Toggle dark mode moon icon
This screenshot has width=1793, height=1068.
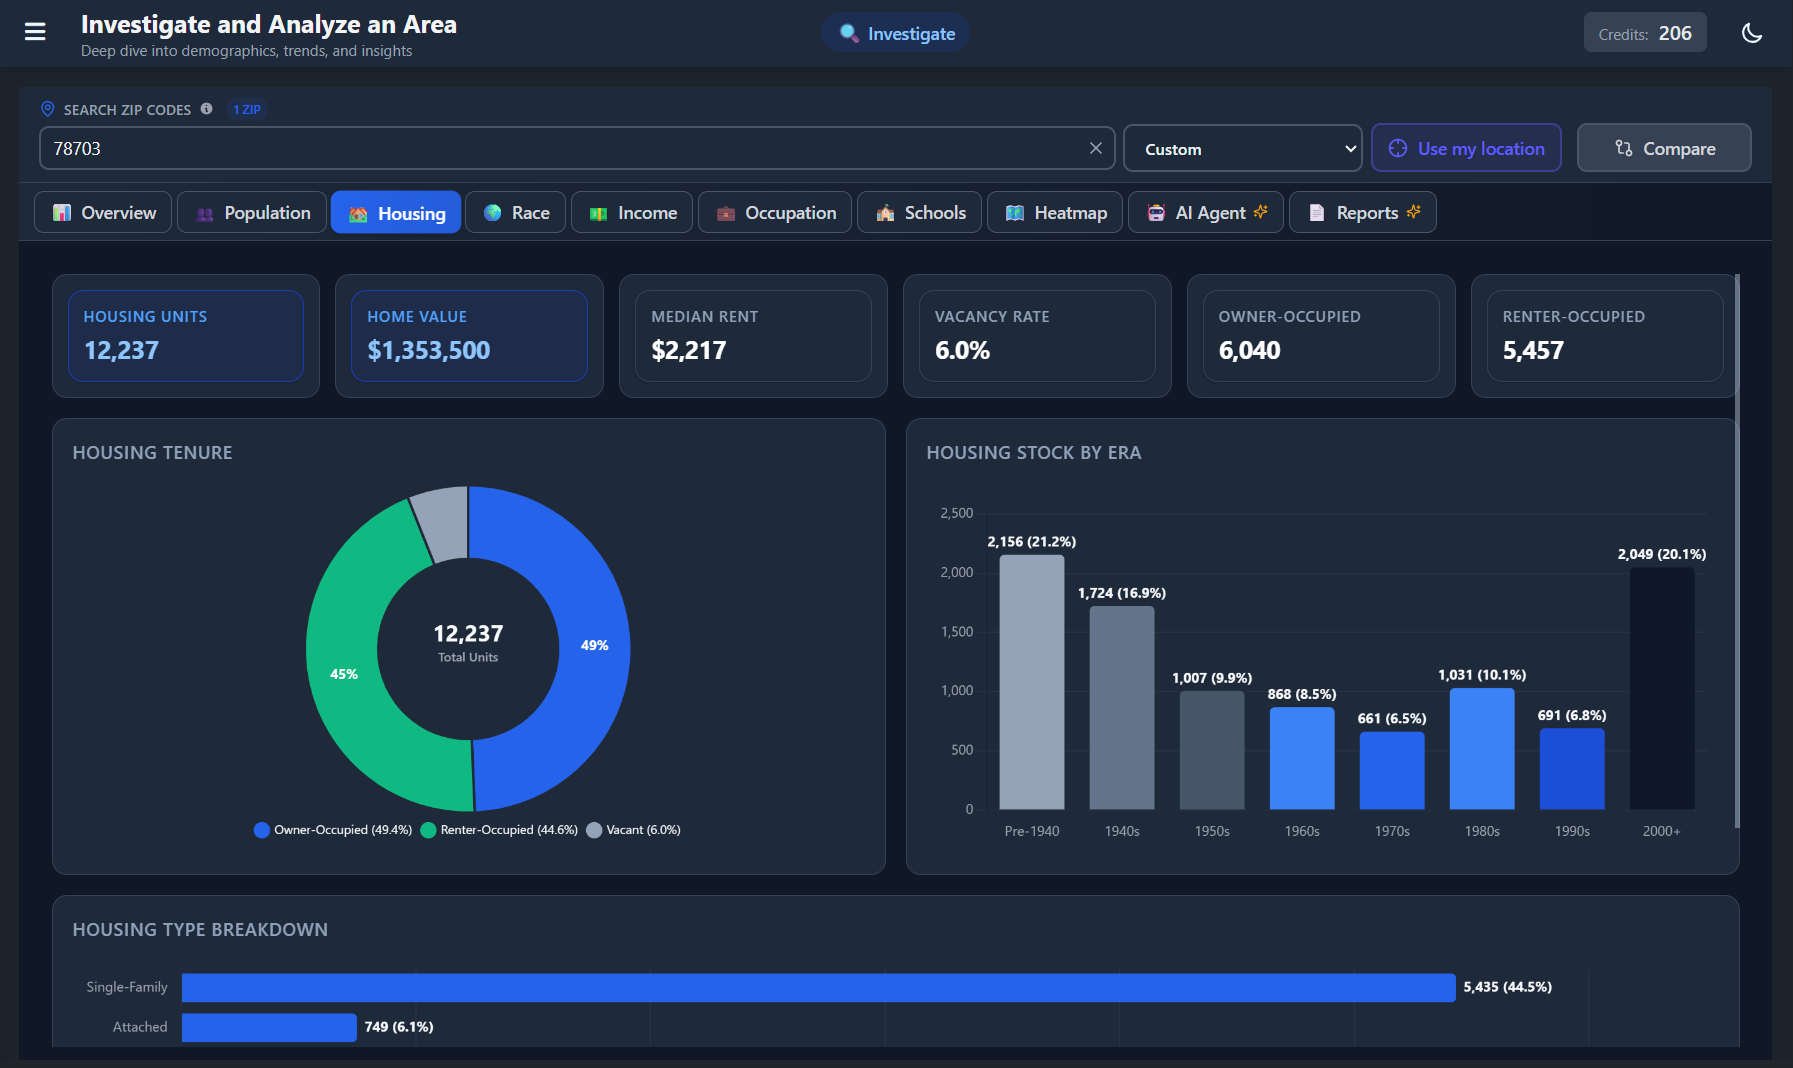[x=1751, y=33]
